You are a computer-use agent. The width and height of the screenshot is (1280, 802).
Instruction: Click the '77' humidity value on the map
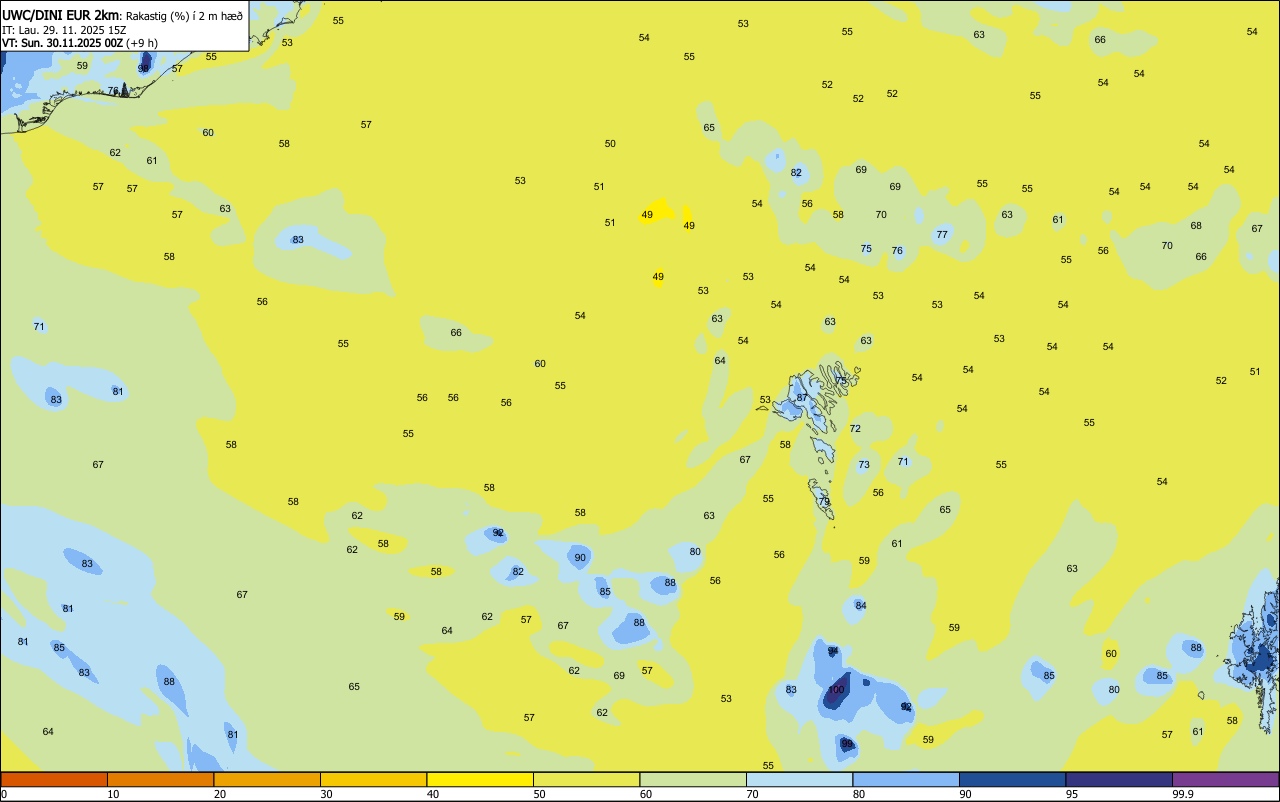click(941, 235)
